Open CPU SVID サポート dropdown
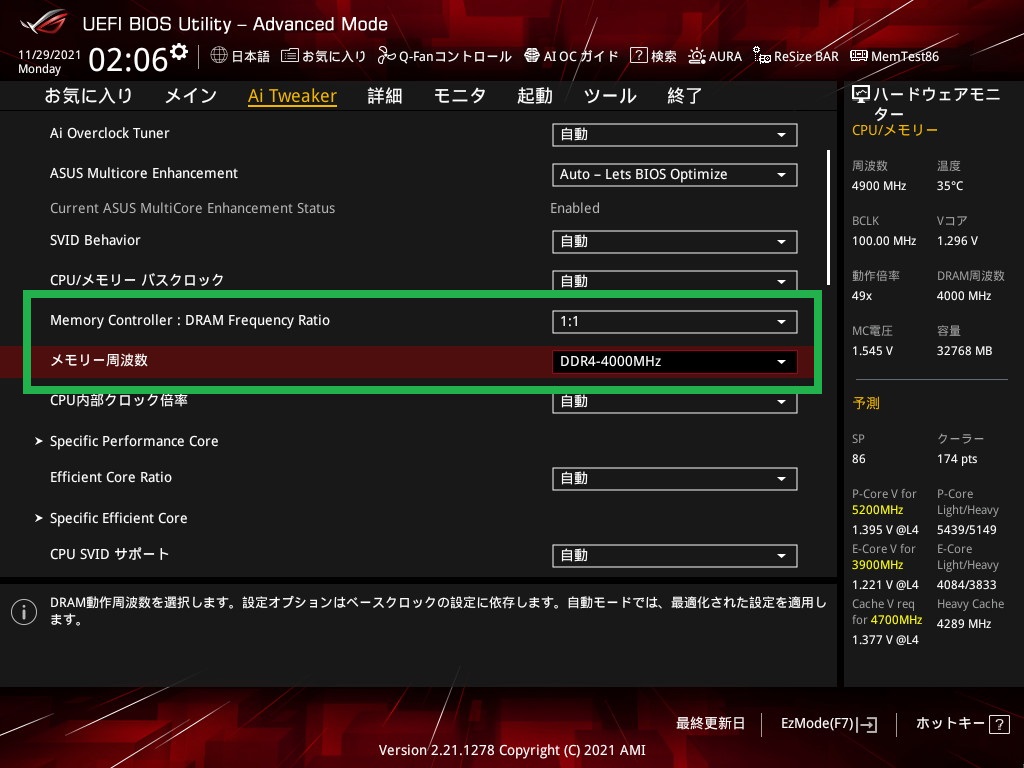Screen dimensions: 1024x768 tap(675, 556)
